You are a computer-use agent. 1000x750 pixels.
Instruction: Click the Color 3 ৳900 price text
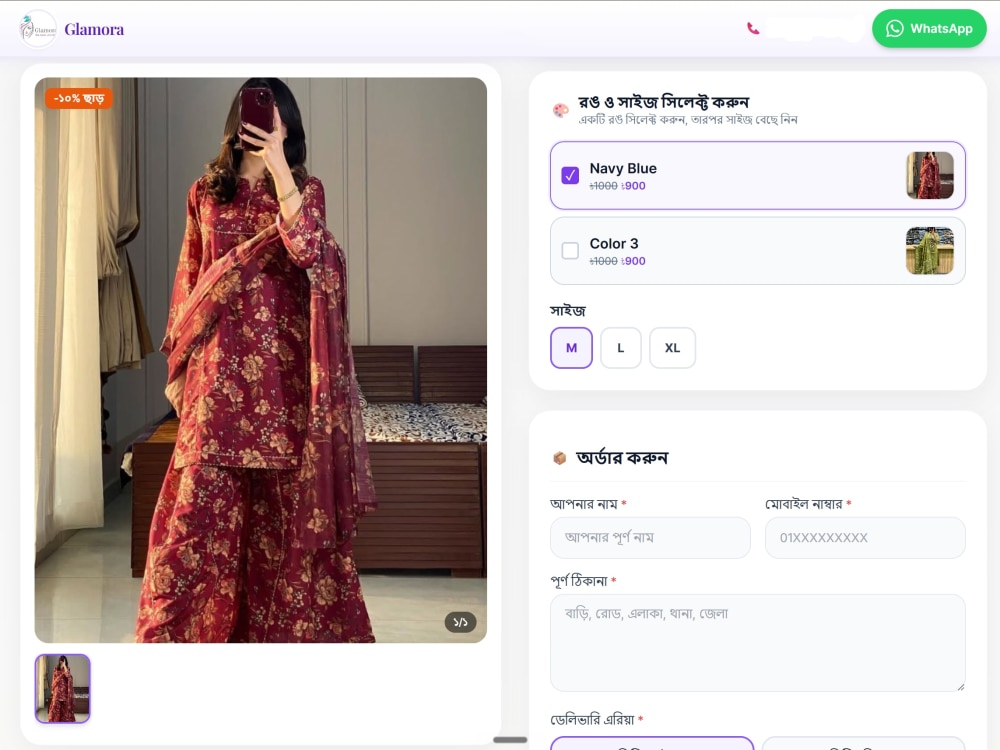tap(633, 261)
